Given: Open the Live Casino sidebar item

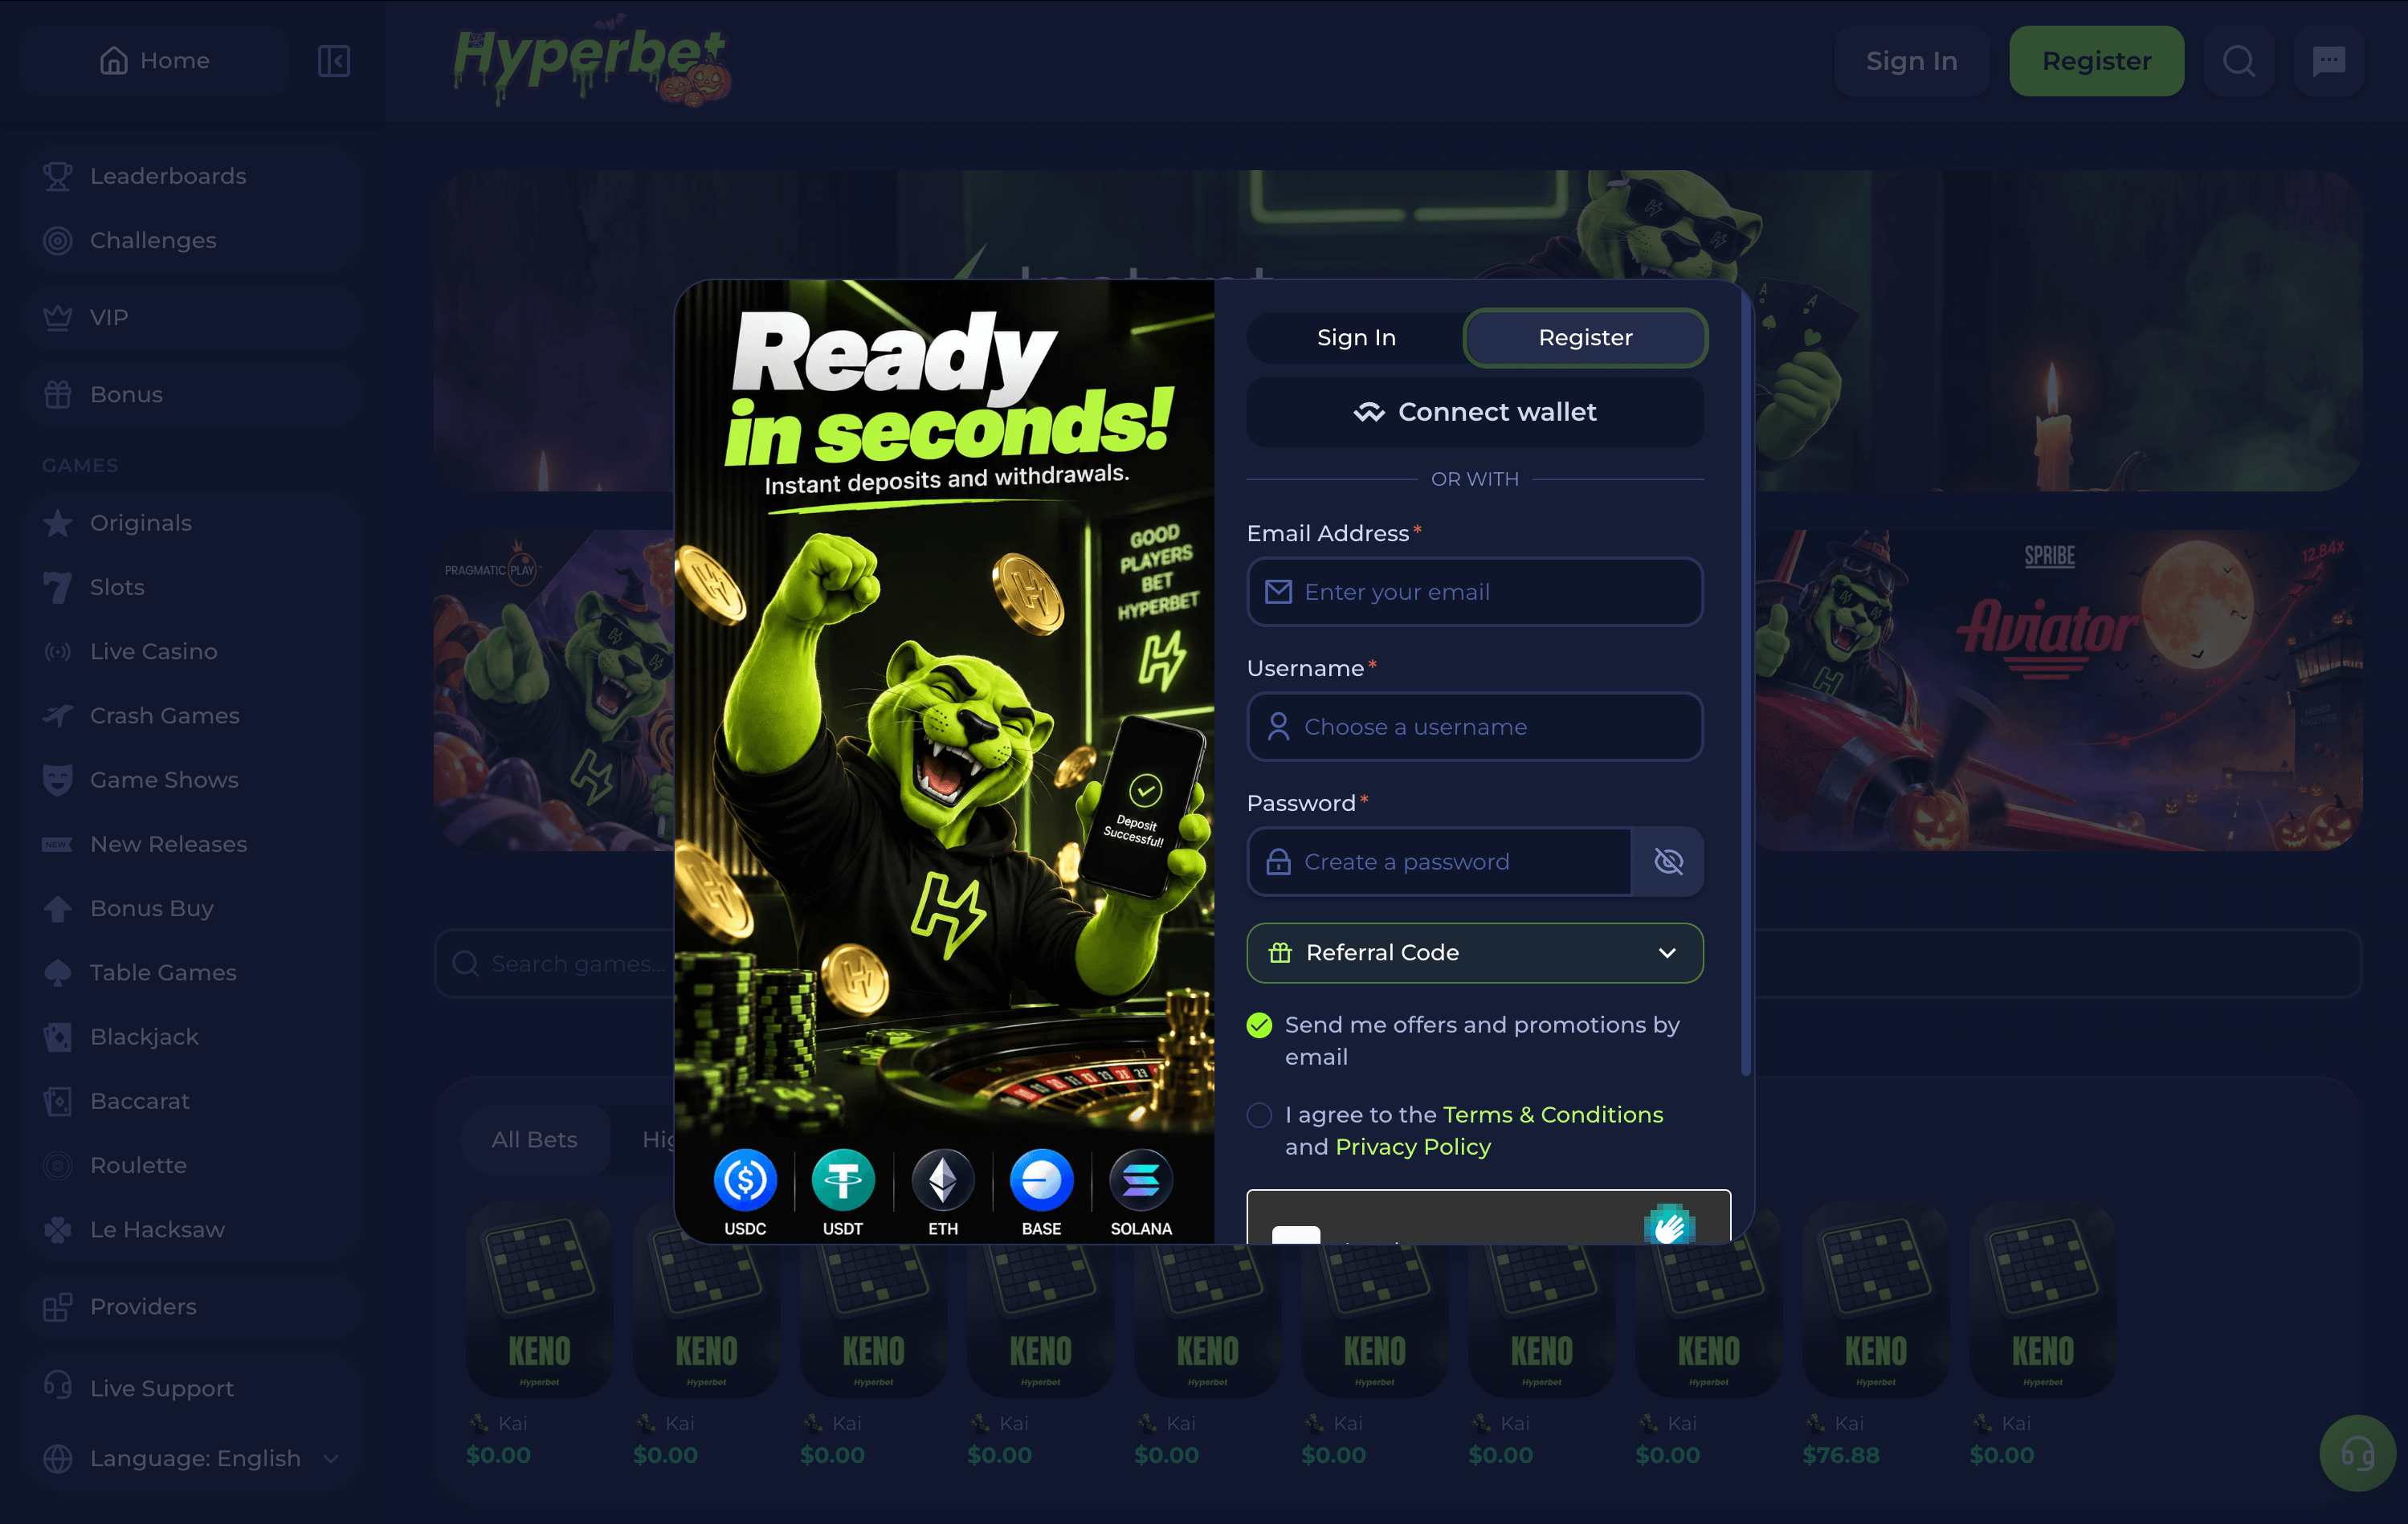Looking at the screenshot, I should click(191, 651).
